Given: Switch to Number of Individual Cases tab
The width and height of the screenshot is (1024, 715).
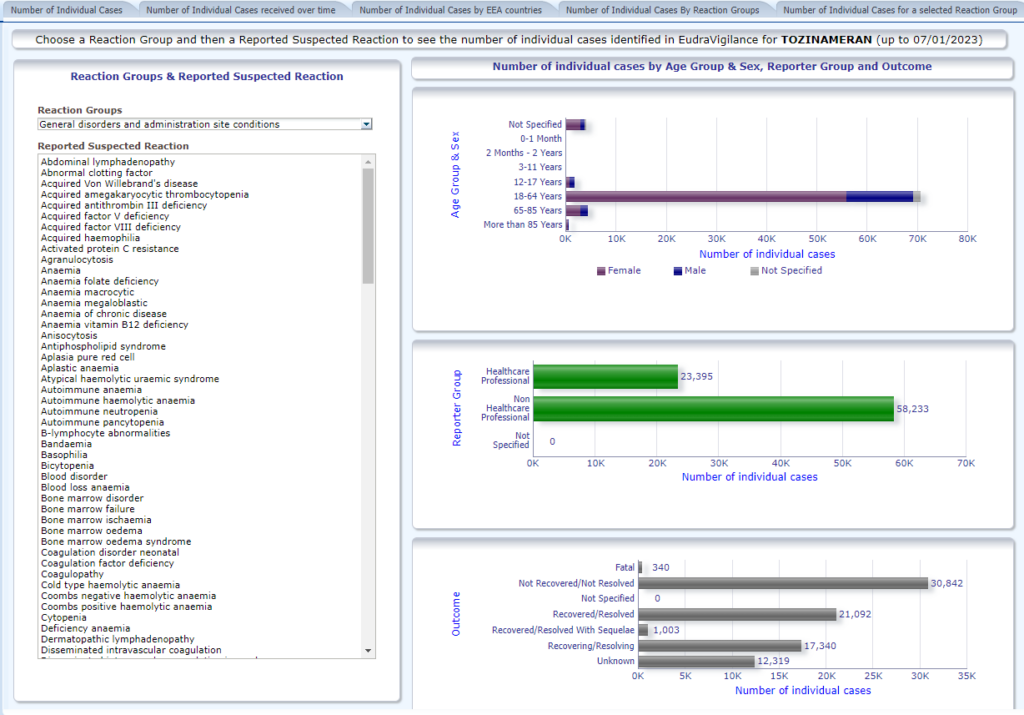Looking at the screenshot, I should 66,10.
